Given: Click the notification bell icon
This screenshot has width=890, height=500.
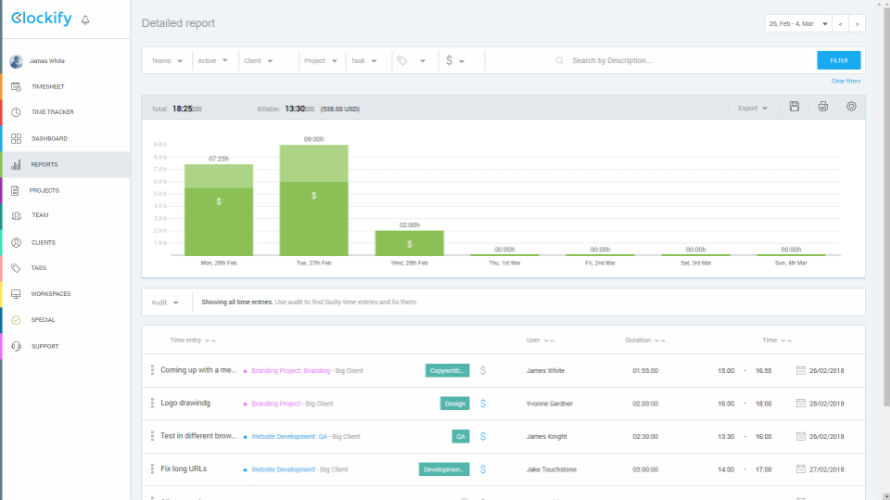Looking at the screenshot, I should click(x=85, y=20).
